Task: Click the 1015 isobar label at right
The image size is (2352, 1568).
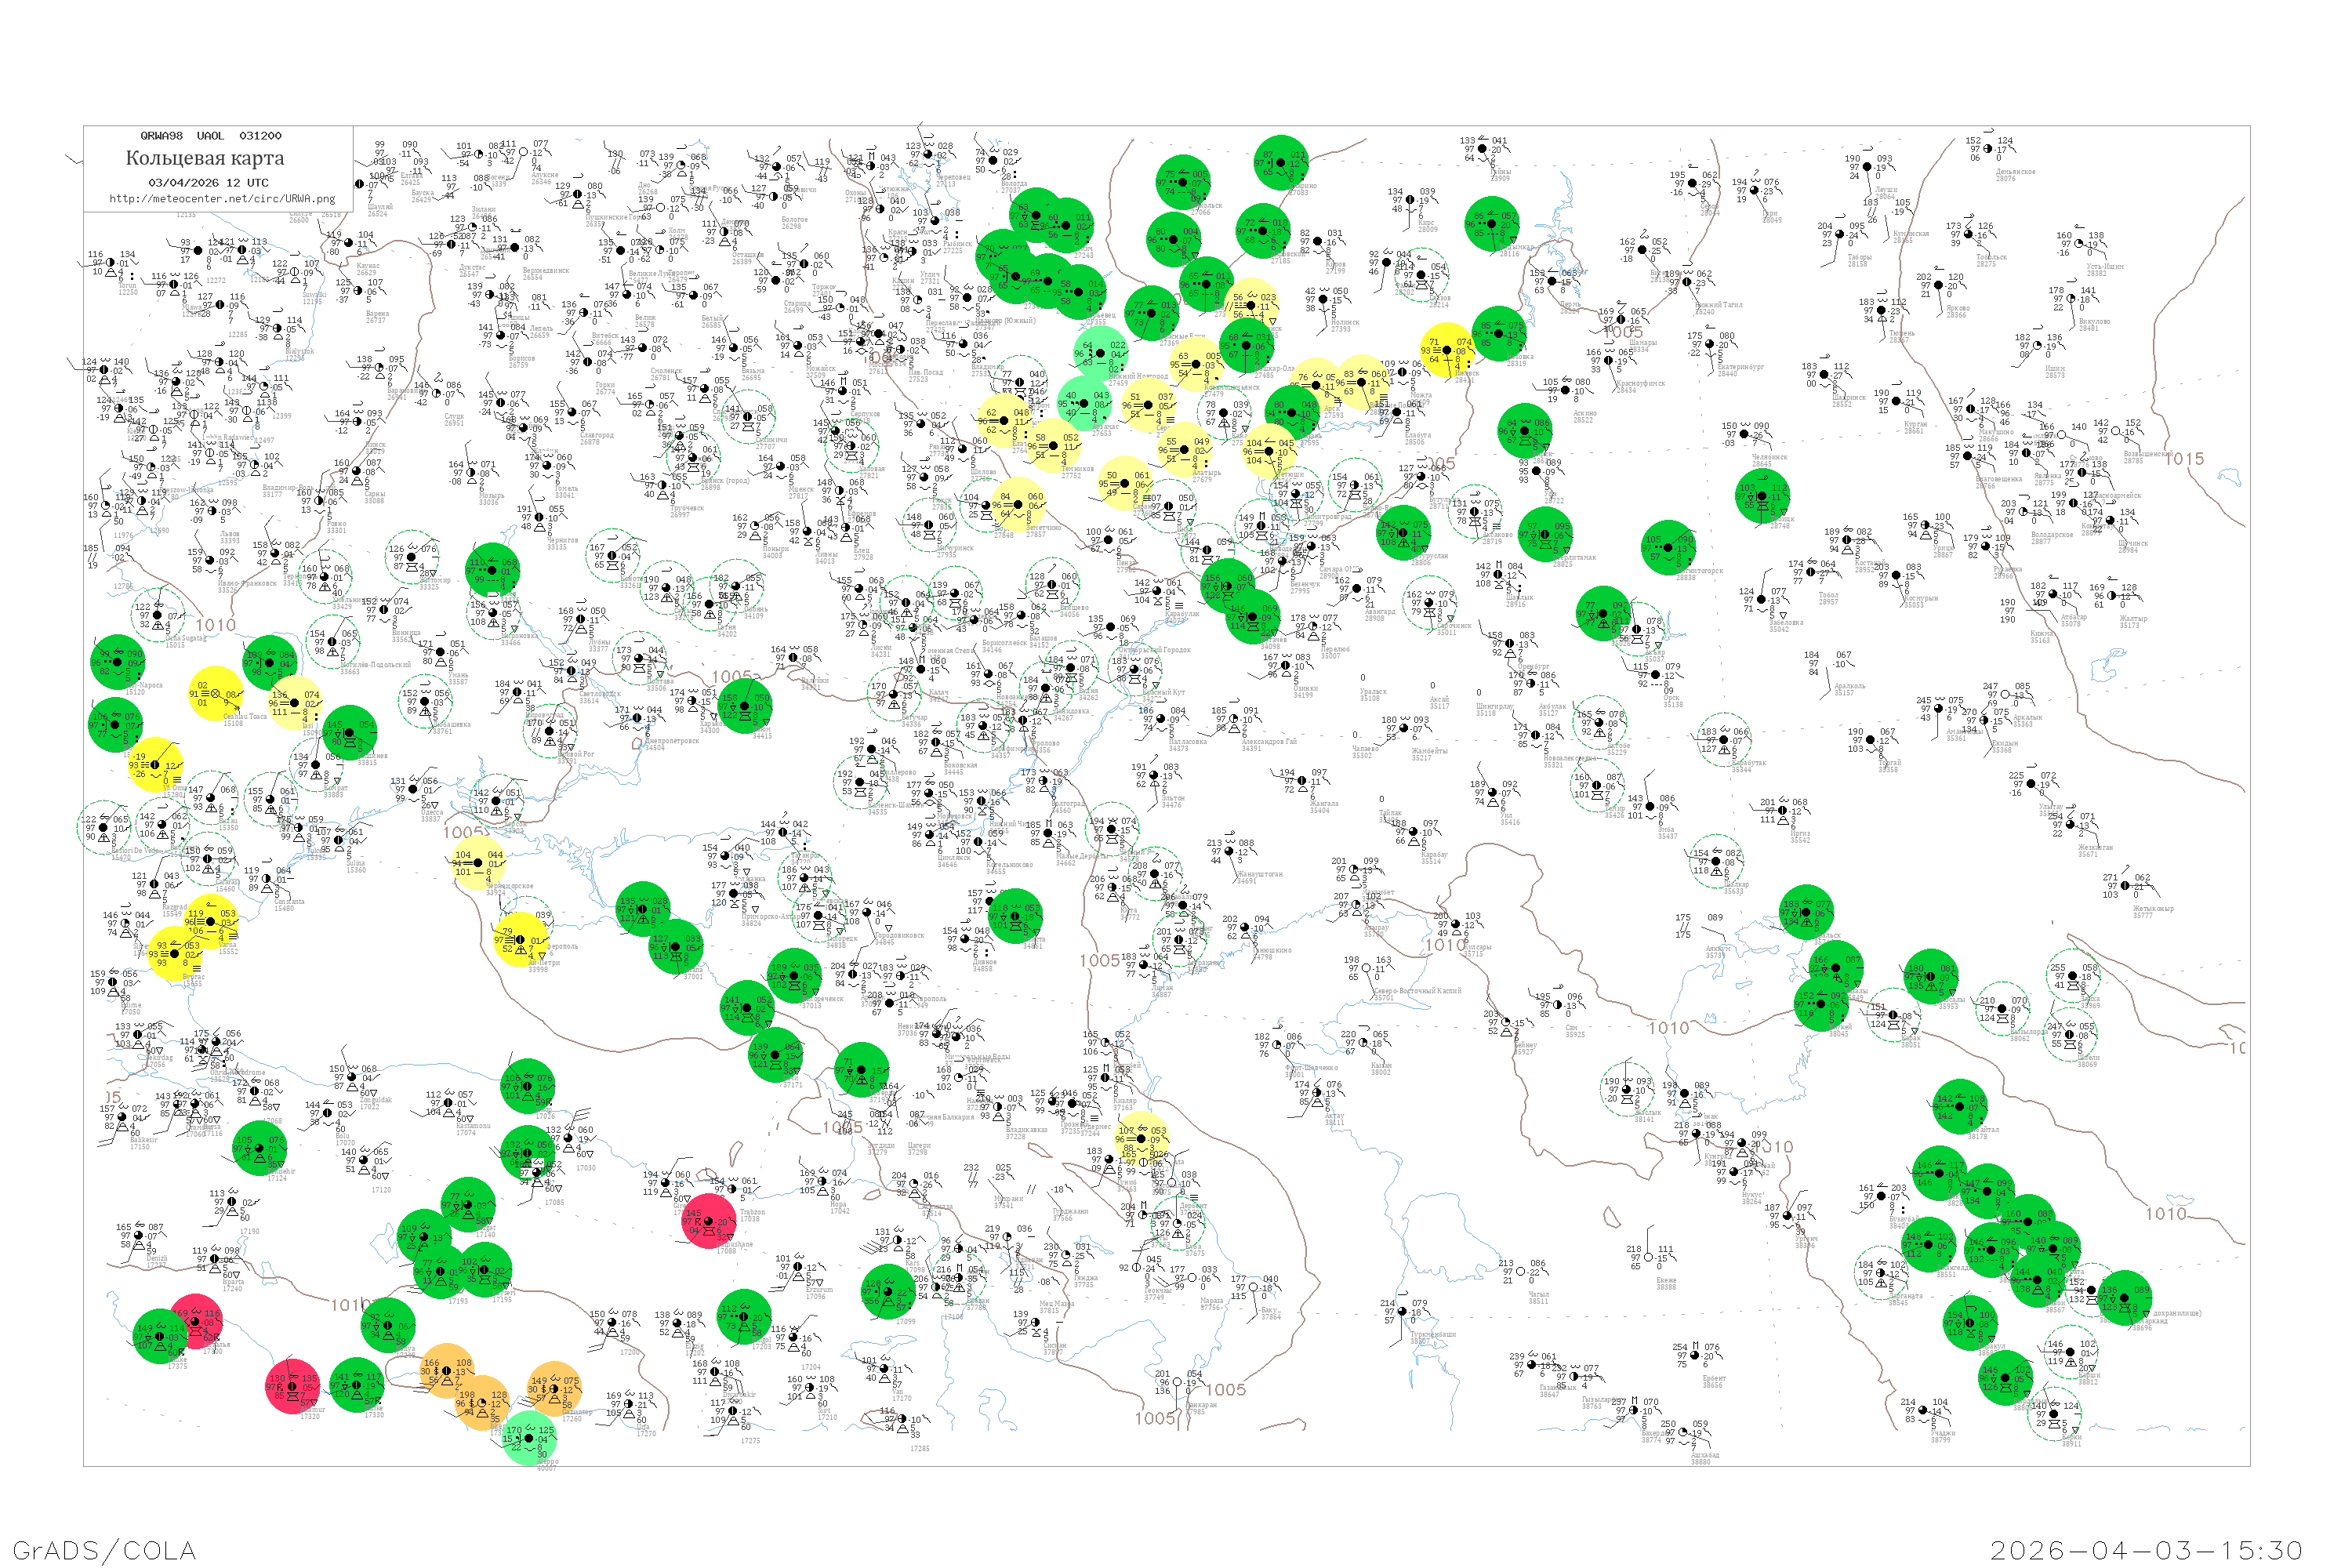Action: 2184,459
